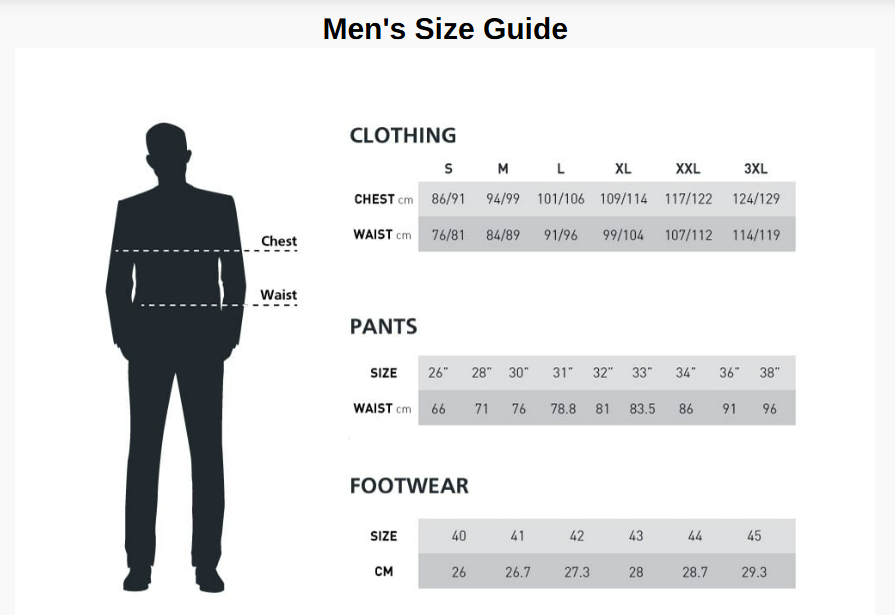The width and height of the screenshot is (895, 615).
Task: Click the Chest label beside the silhouette
Action: (279, 241)
